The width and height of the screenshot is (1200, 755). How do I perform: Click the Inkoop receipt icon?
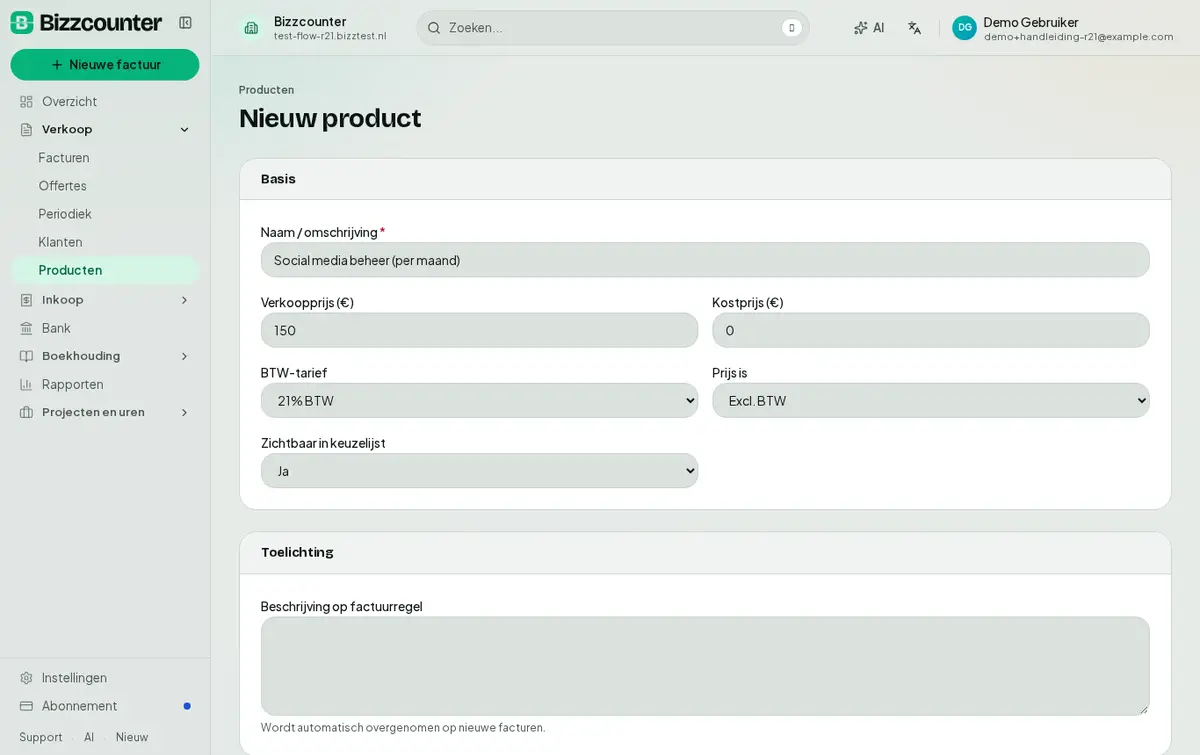tap(26, 300)
